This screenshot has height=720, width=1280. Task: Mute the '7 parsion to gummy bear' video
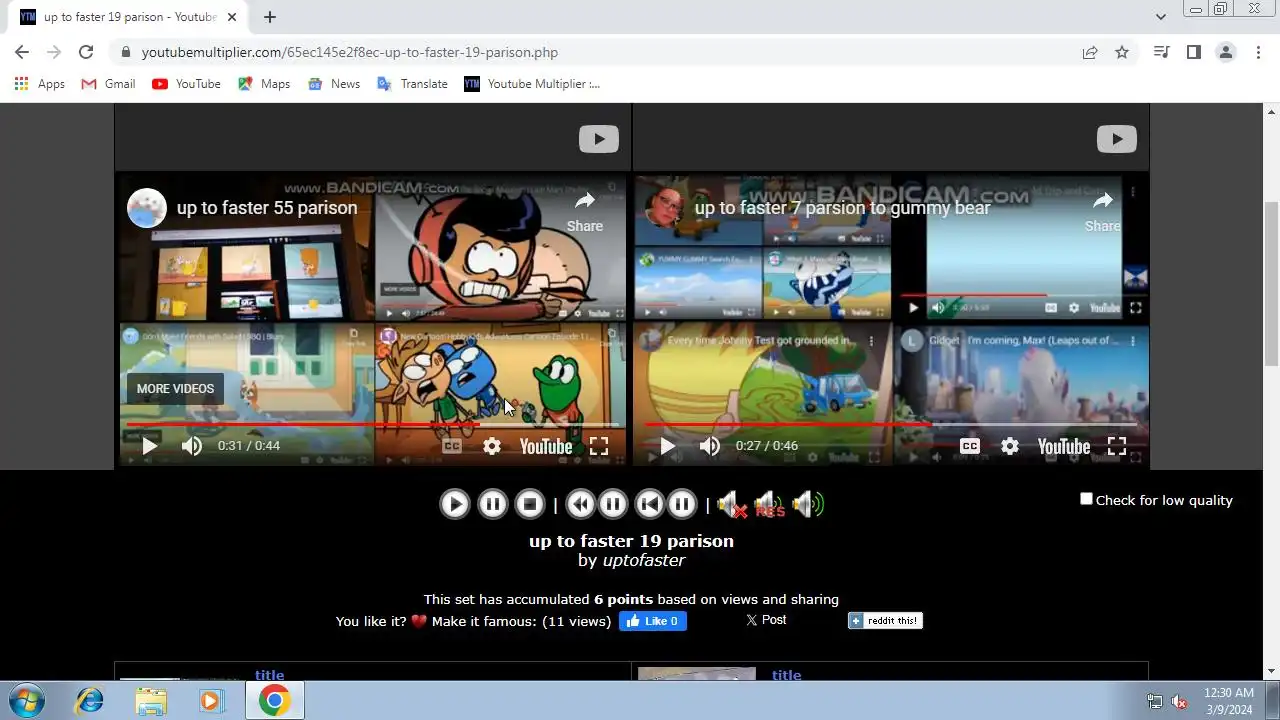point(709,446)
